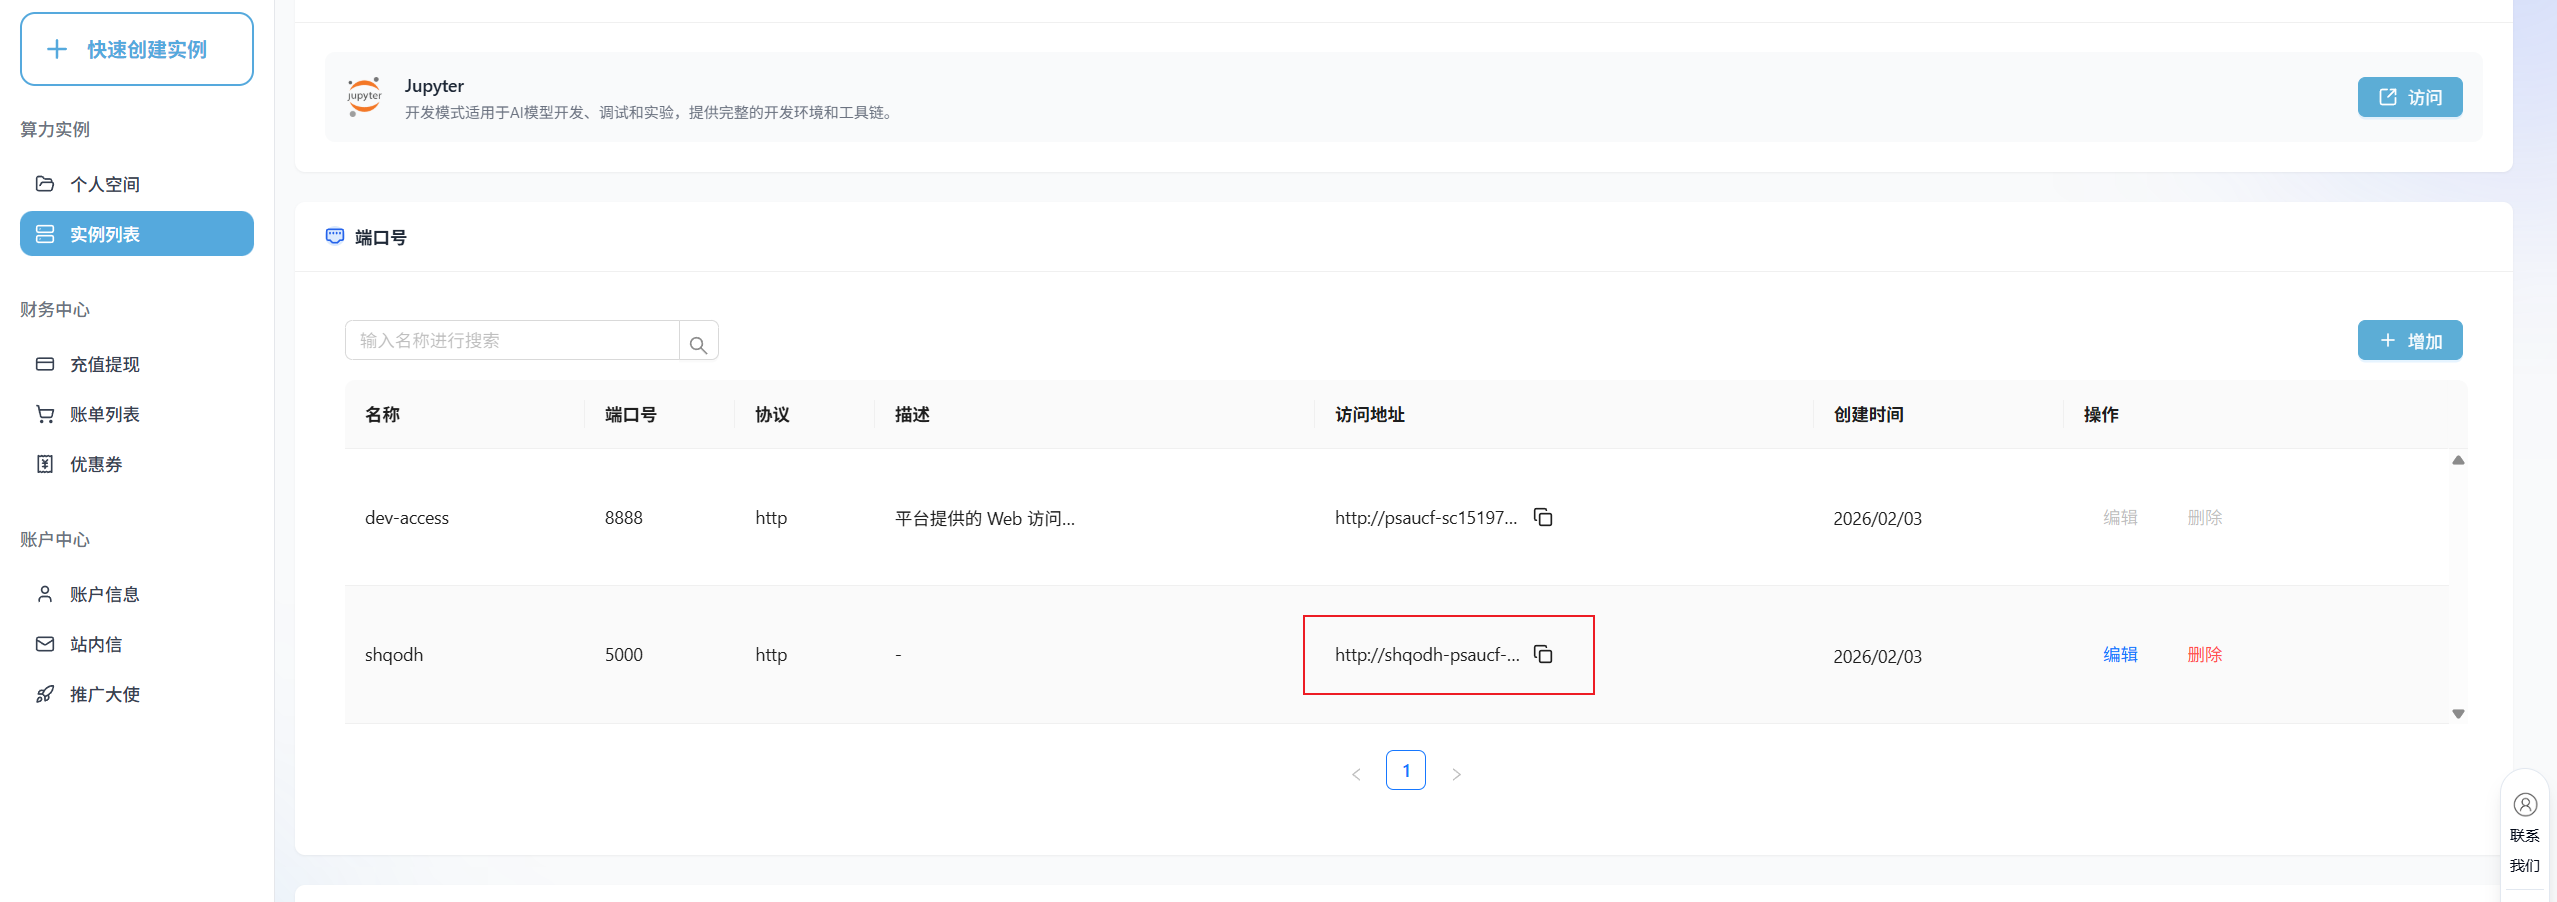The height and width of the screenshot is (902, 2557).
Task: Click the 平台提供的 Web 访问... description
Action: (x=985, y=518)
